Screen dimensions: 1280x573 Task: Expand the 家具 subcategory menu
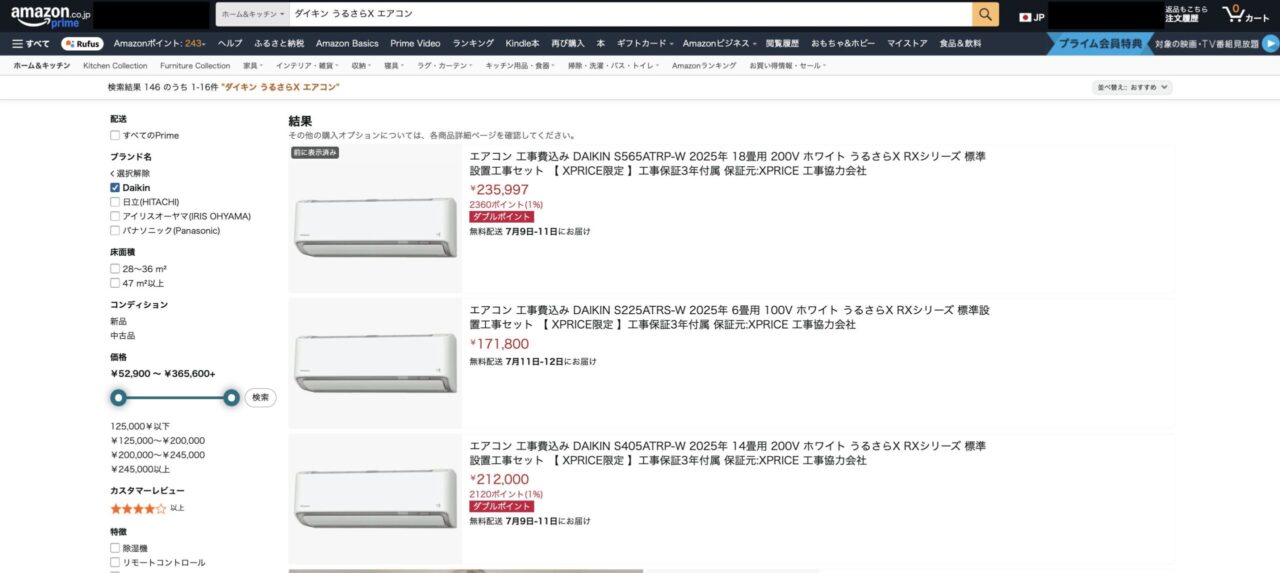tap(253, 66)
